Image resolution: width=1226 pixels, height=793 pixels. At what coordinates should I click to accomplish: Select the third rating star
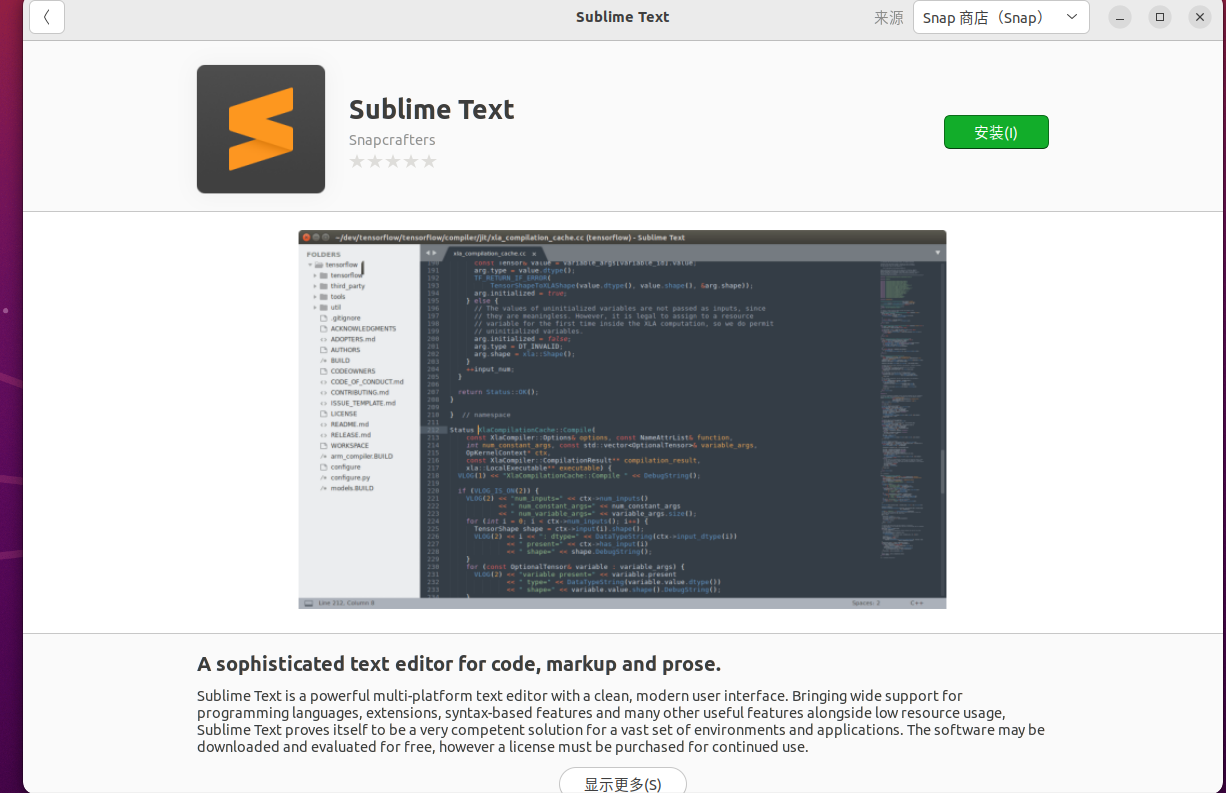click(x=393, y=160)
